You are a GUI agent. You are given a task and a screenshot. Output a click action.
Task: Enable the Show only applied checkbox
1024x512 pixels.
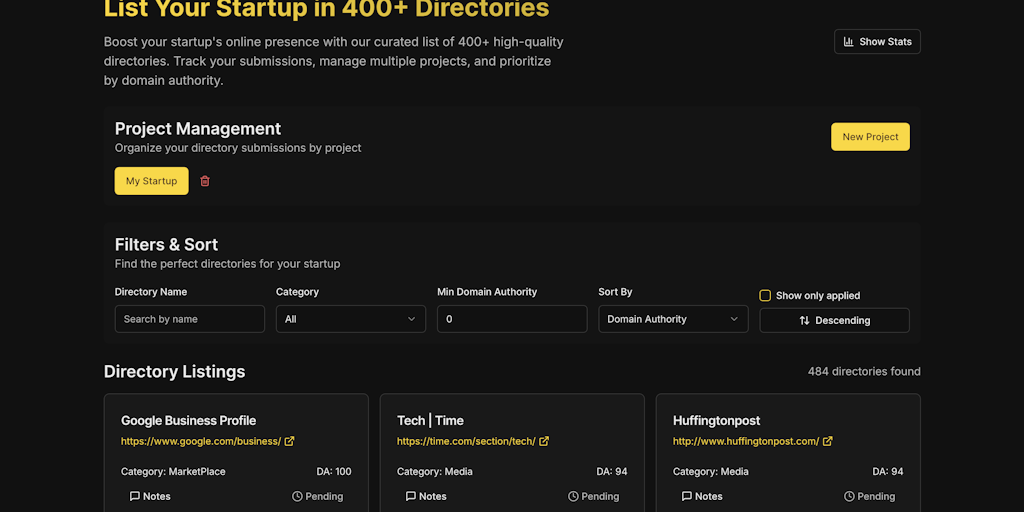coord(765,296)
